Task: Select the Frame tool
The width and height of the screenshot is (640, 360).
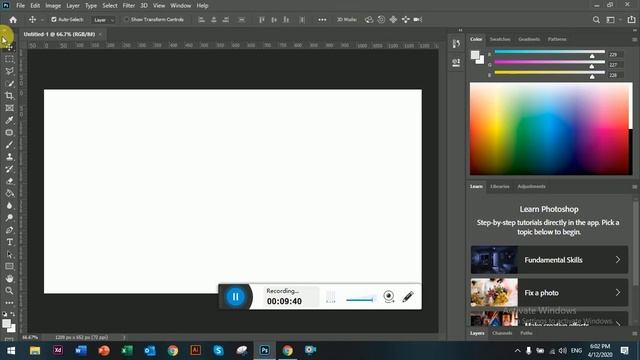Action: tap(9, 108)
